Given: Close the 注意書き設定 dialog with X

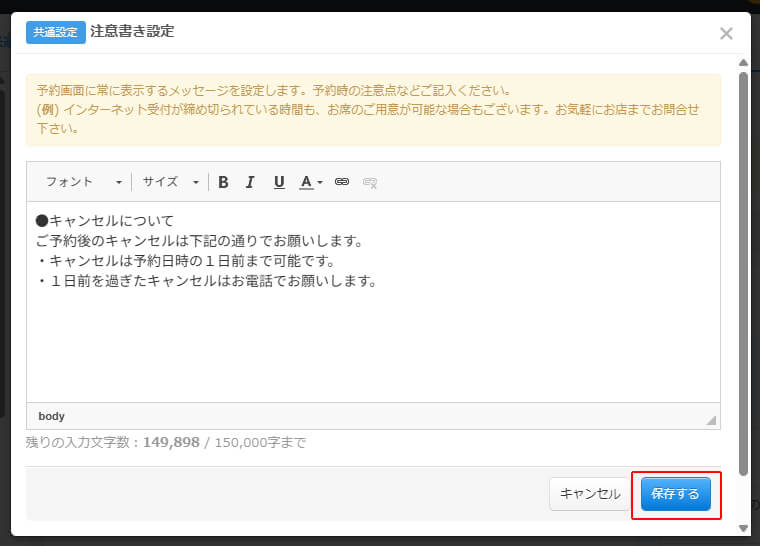Looking at the screenshot, I should pos(726,34).
